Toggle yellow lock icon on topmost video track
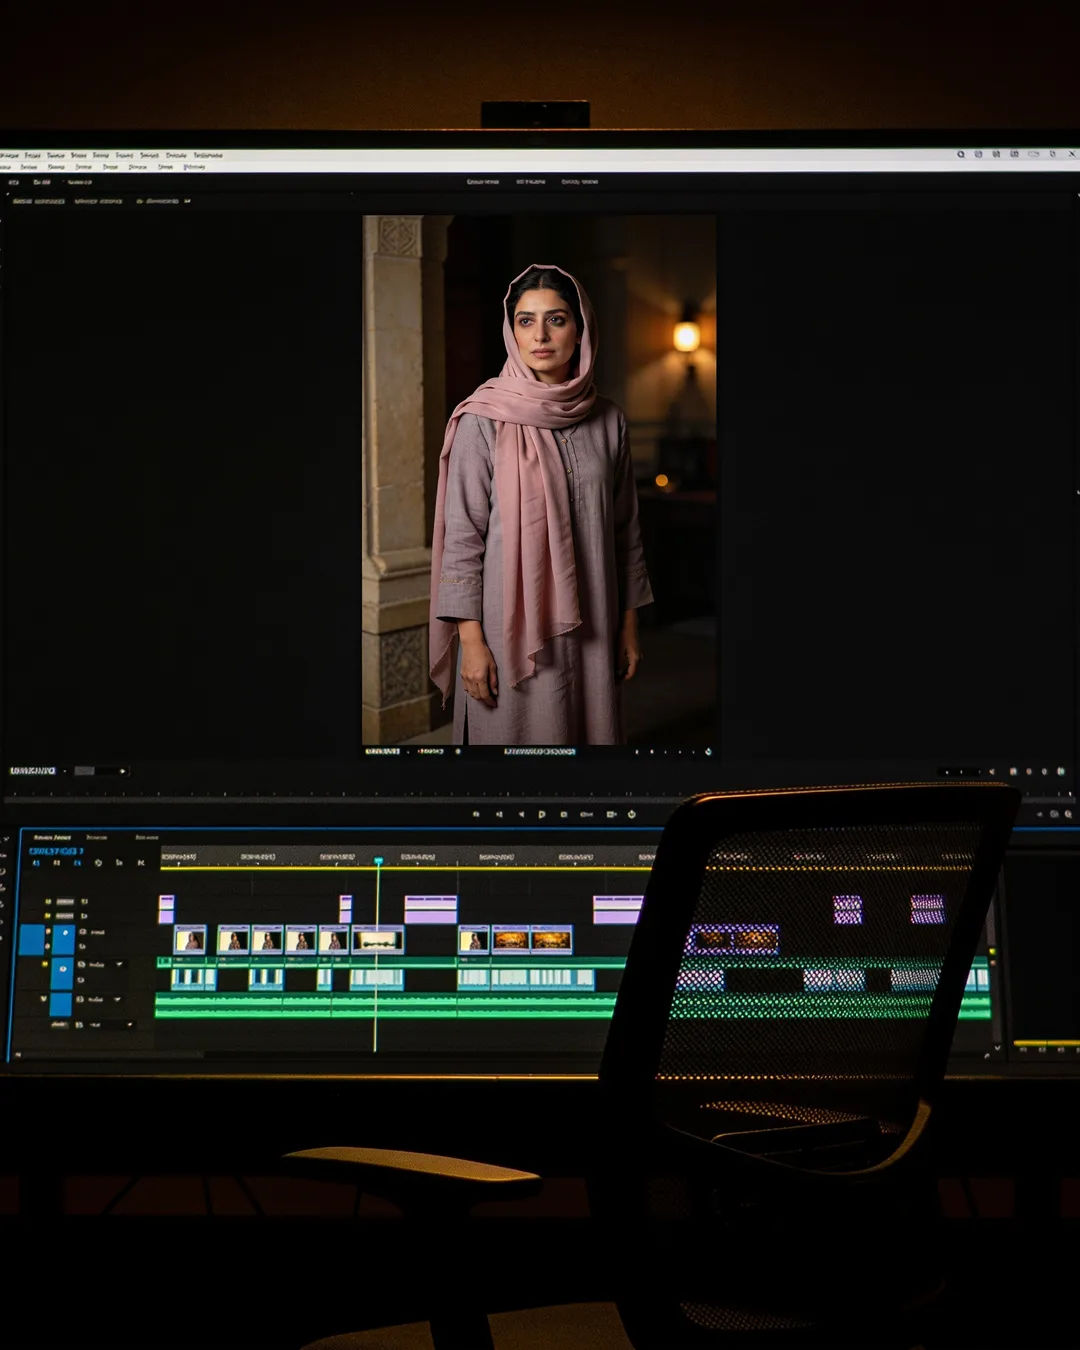Viewport: 1080px width, 1350px height. coord(48,901)
